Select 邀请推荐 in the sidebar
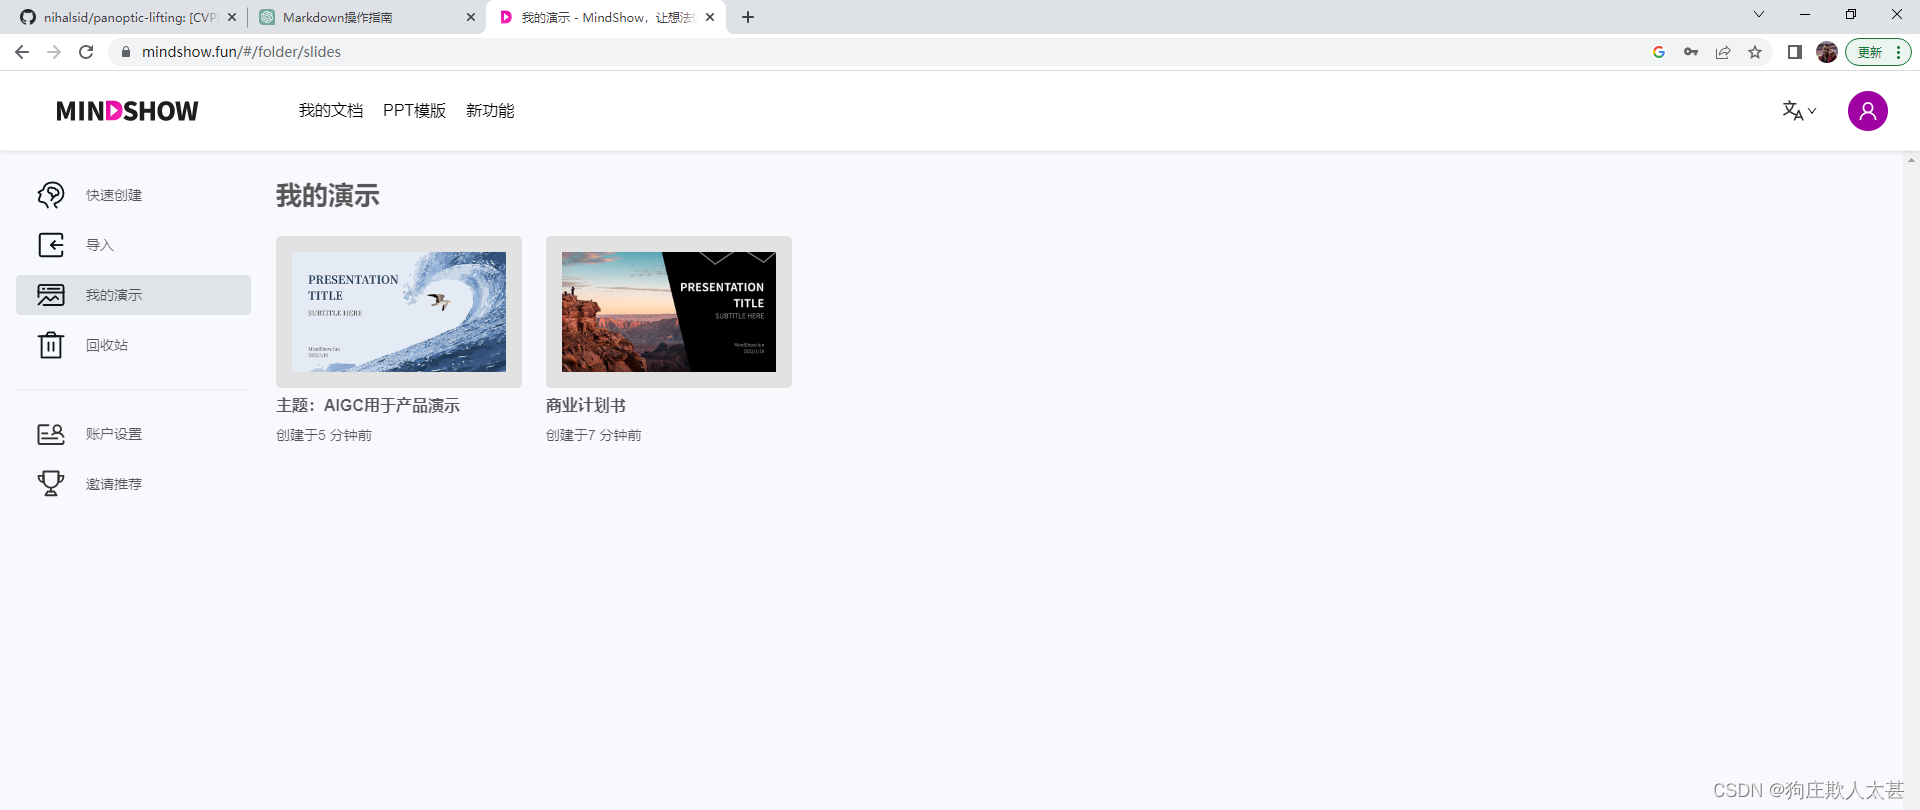This screenshot has height=810, width=1920. [133, 484]
